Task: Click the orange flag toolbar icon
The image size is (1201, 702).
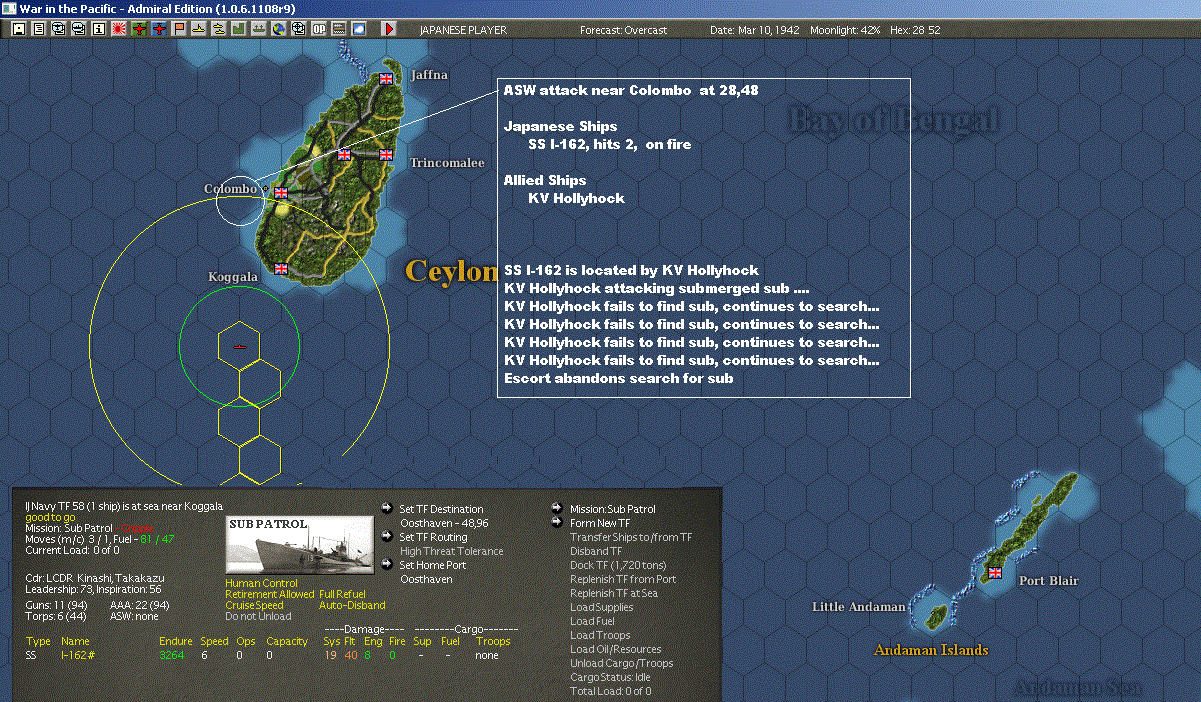Action: tap(179, 29)
